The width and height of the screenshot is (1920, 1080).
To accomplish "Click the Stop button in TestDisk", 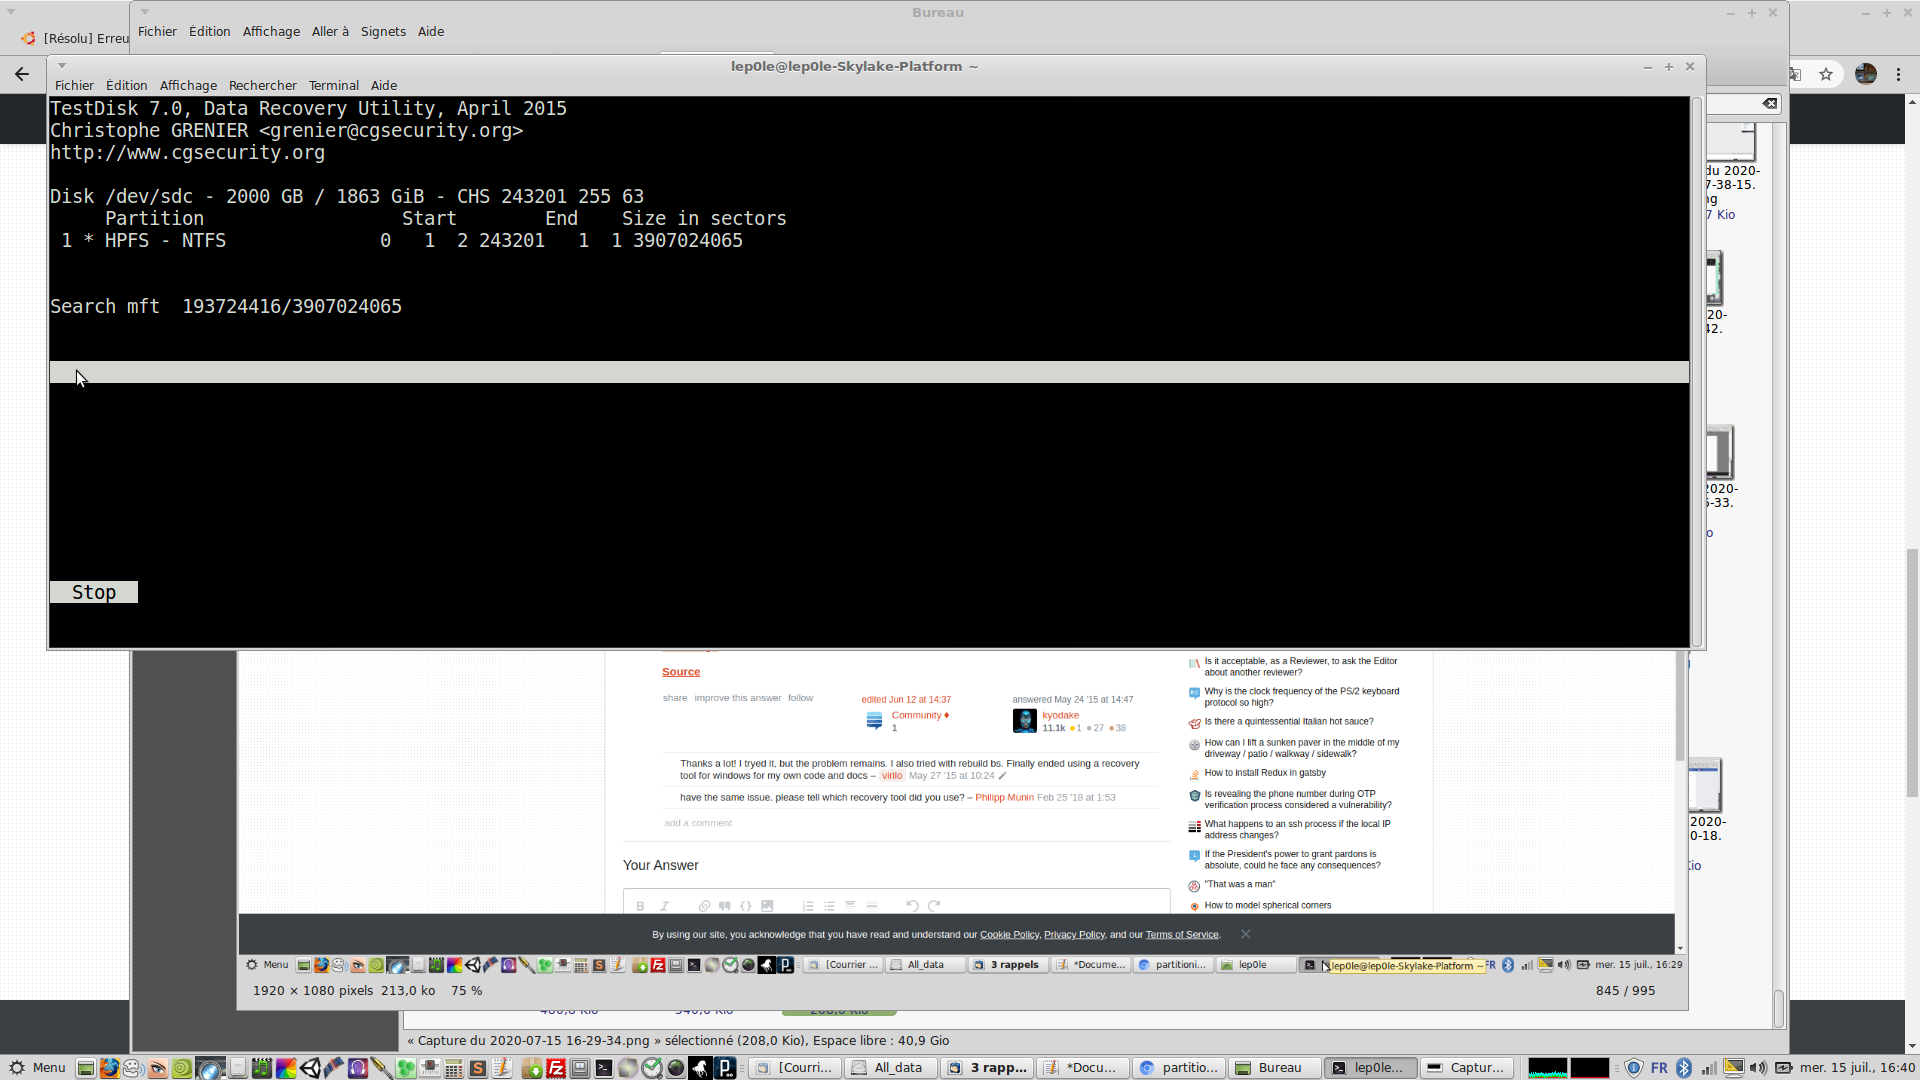I will pyautogui.click(x=93, y=593).
